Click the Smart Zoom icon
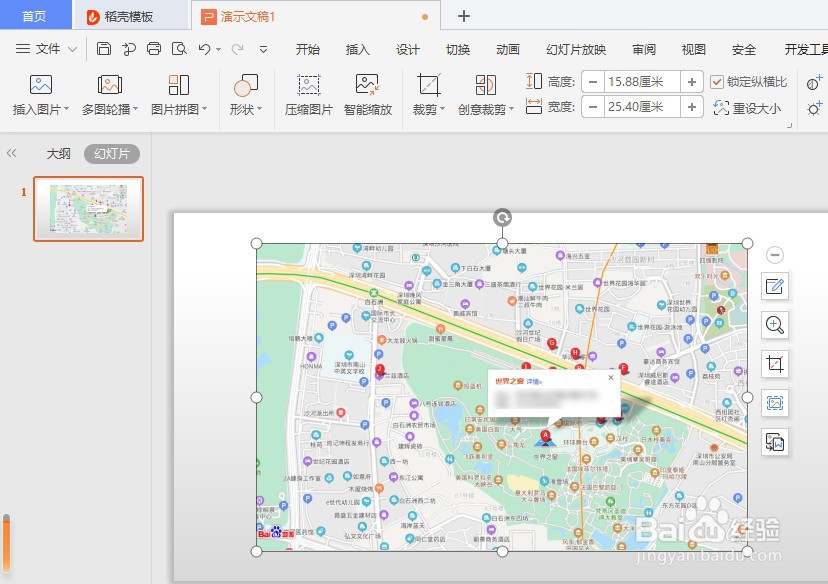Image resolution: width=828 pixels, height=584 pixels. click(368, 84)
